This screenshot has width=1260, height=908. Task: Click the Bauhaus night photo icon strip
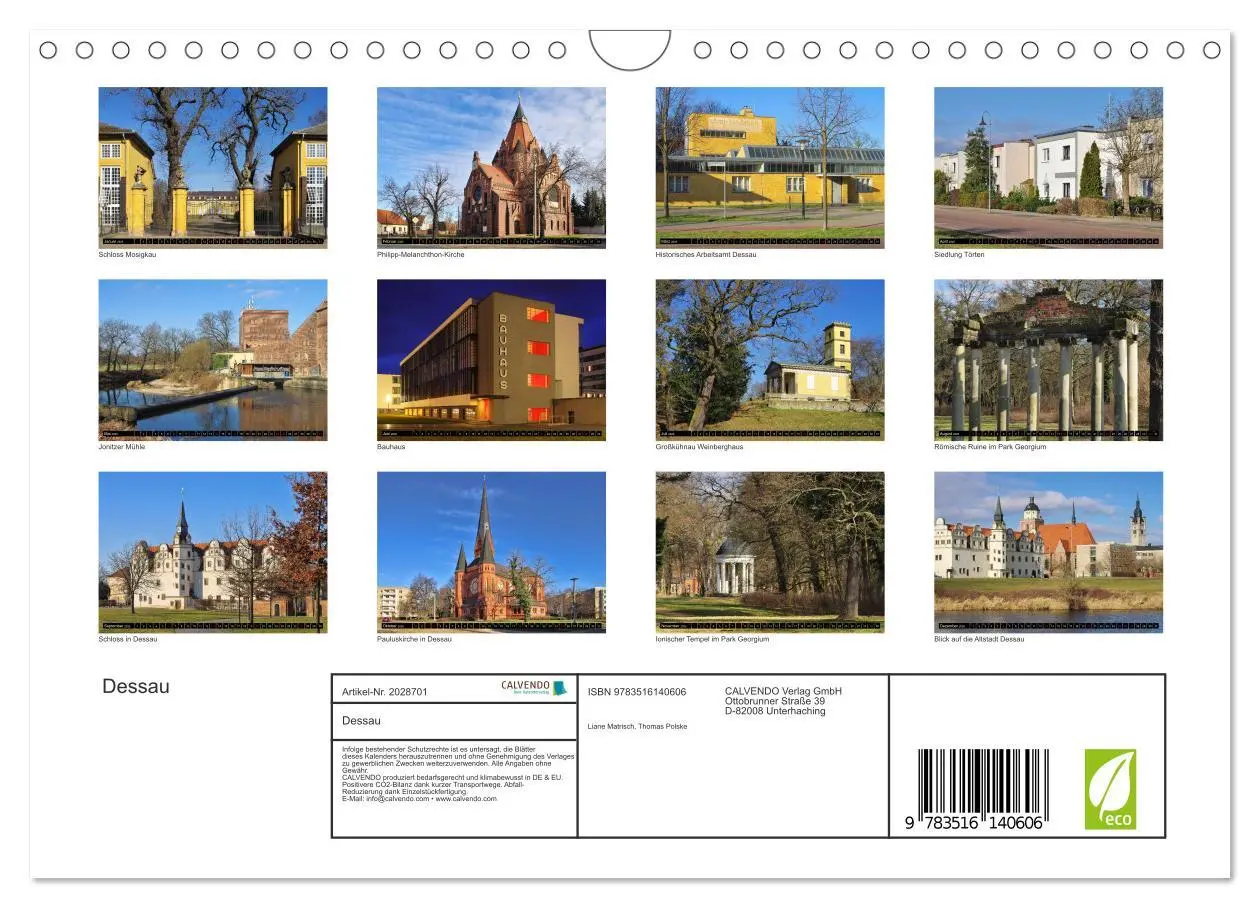tap(492, 434)
